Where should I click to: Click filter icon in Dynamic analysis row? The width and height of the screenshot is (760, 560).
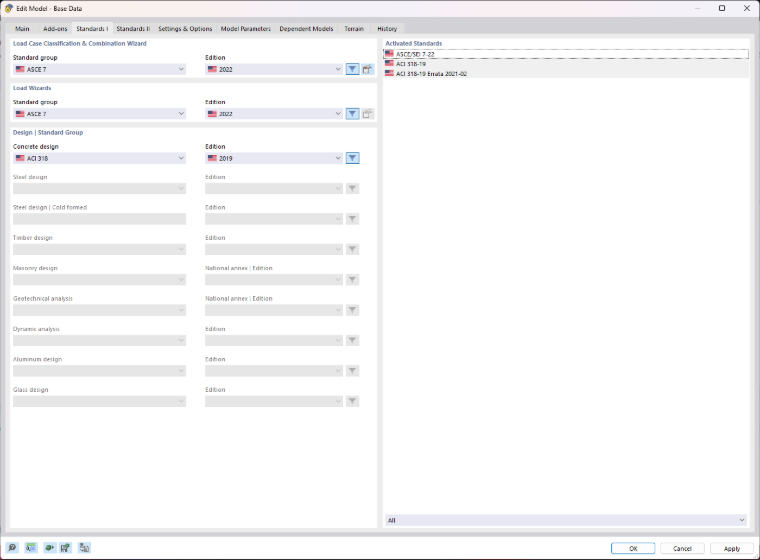(x=352, y=340)
